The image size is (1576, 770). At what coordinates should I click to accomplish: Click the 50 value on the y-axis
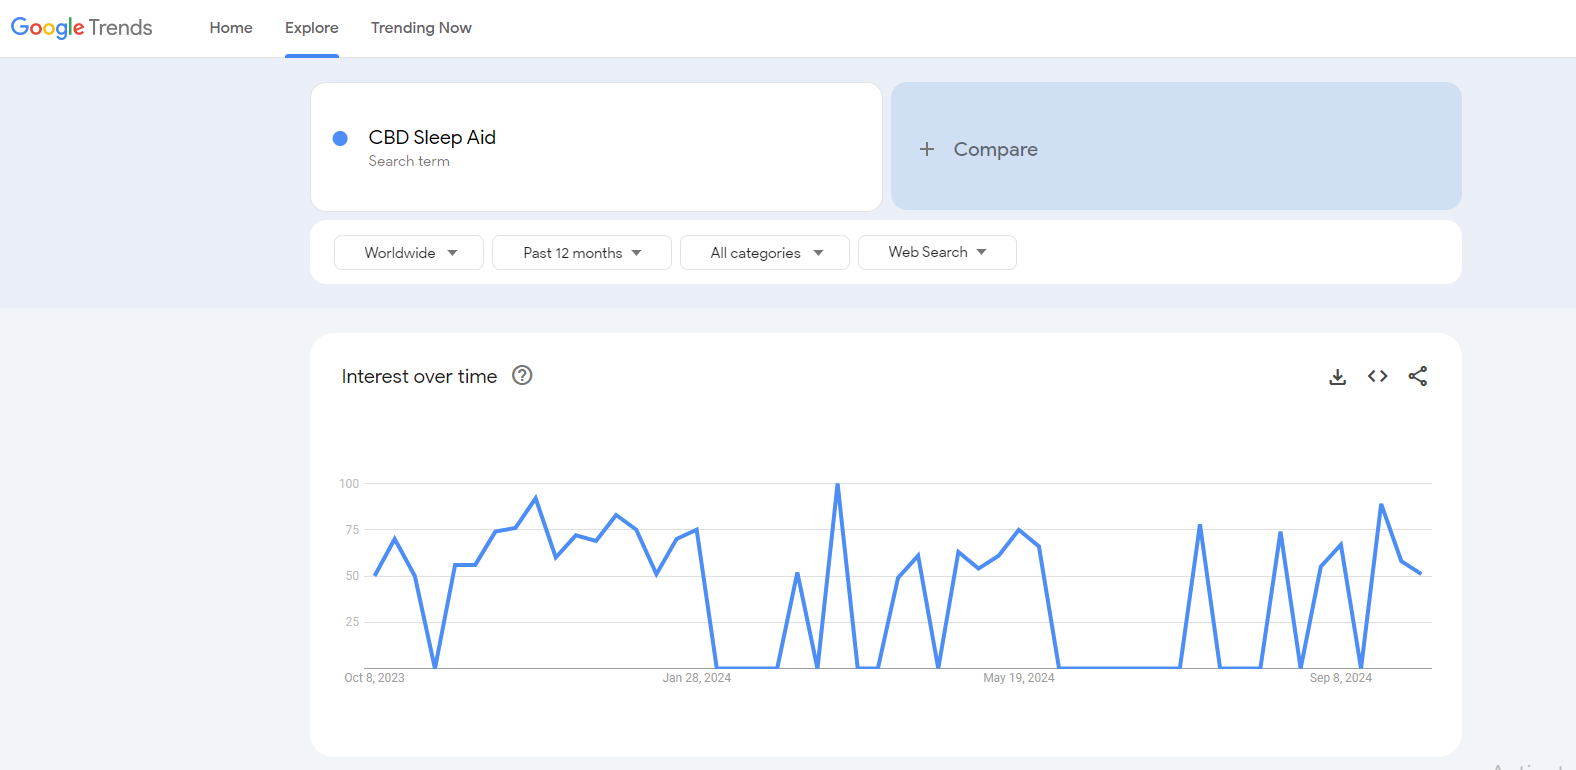352,576
